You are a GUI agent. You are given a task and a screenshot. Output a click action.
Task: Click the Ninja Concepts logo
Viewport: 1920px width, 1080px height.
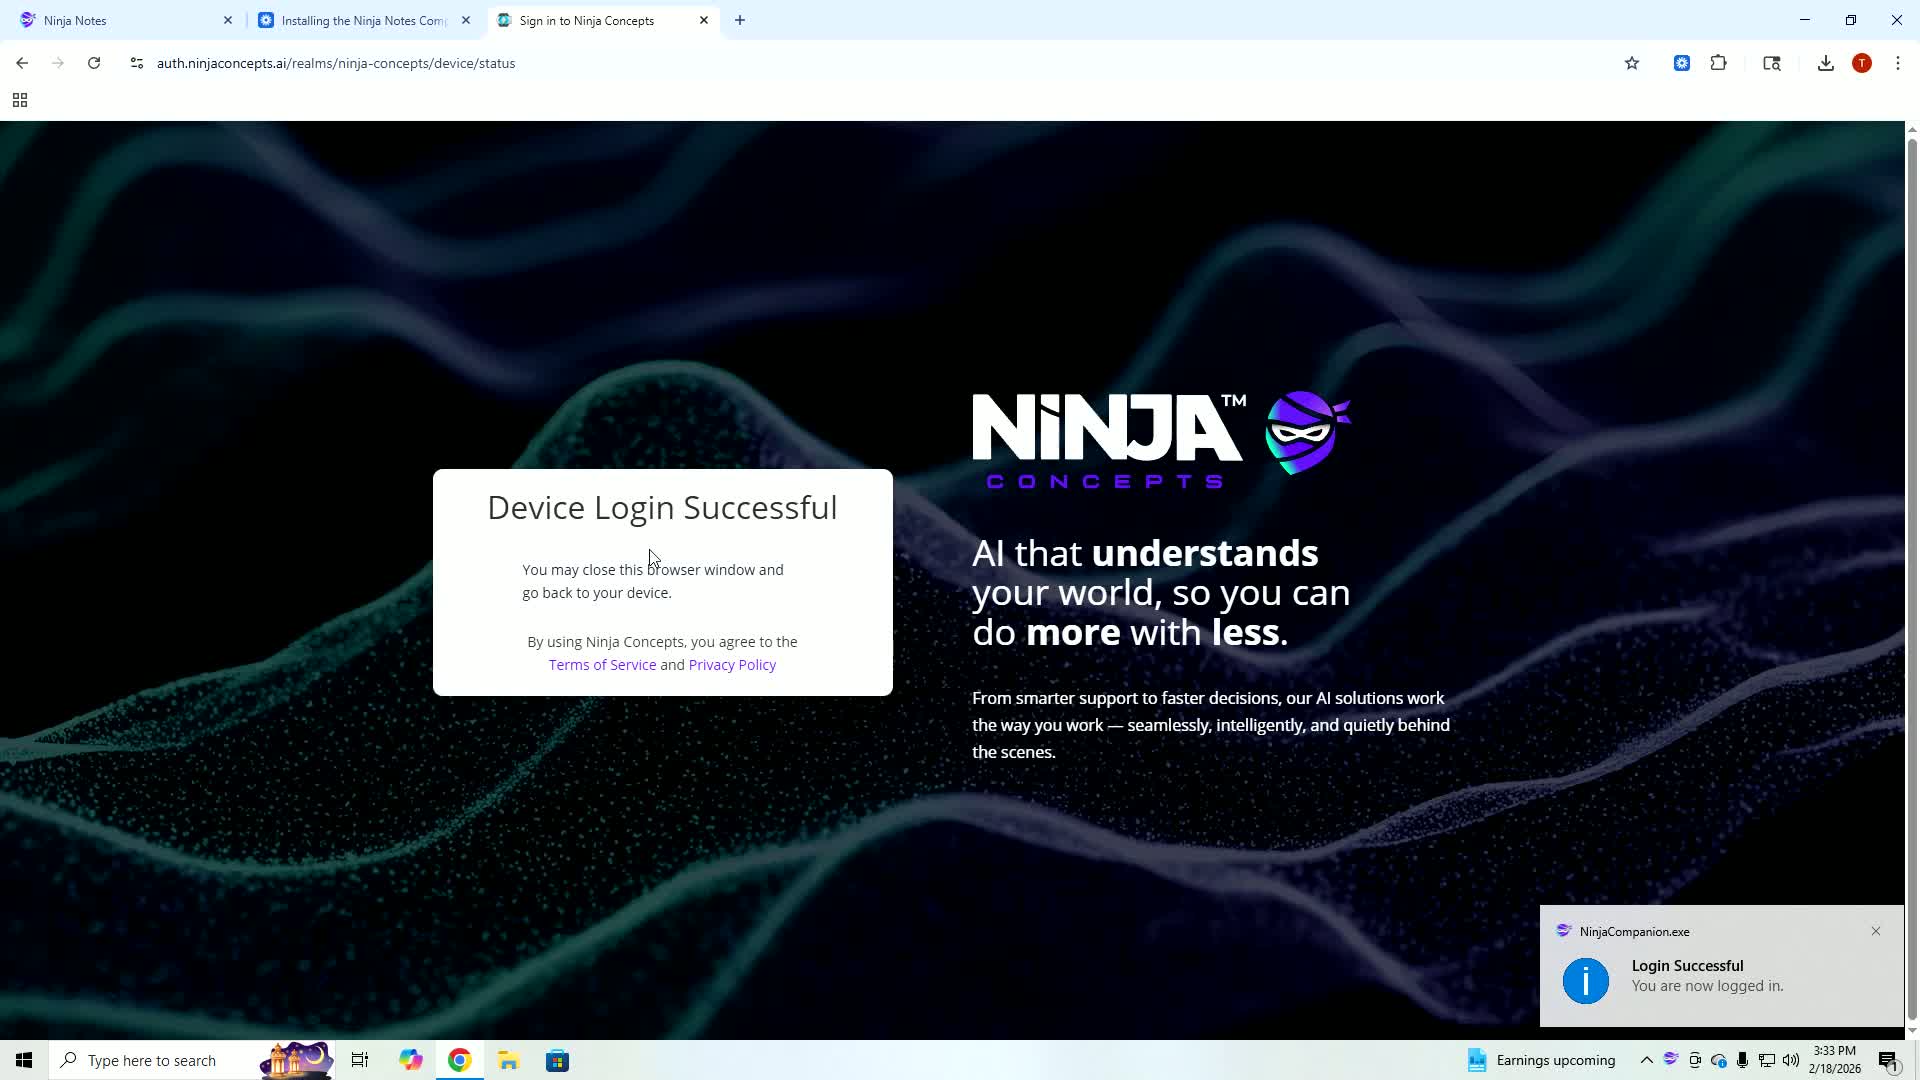click(x=1162, y=440)
